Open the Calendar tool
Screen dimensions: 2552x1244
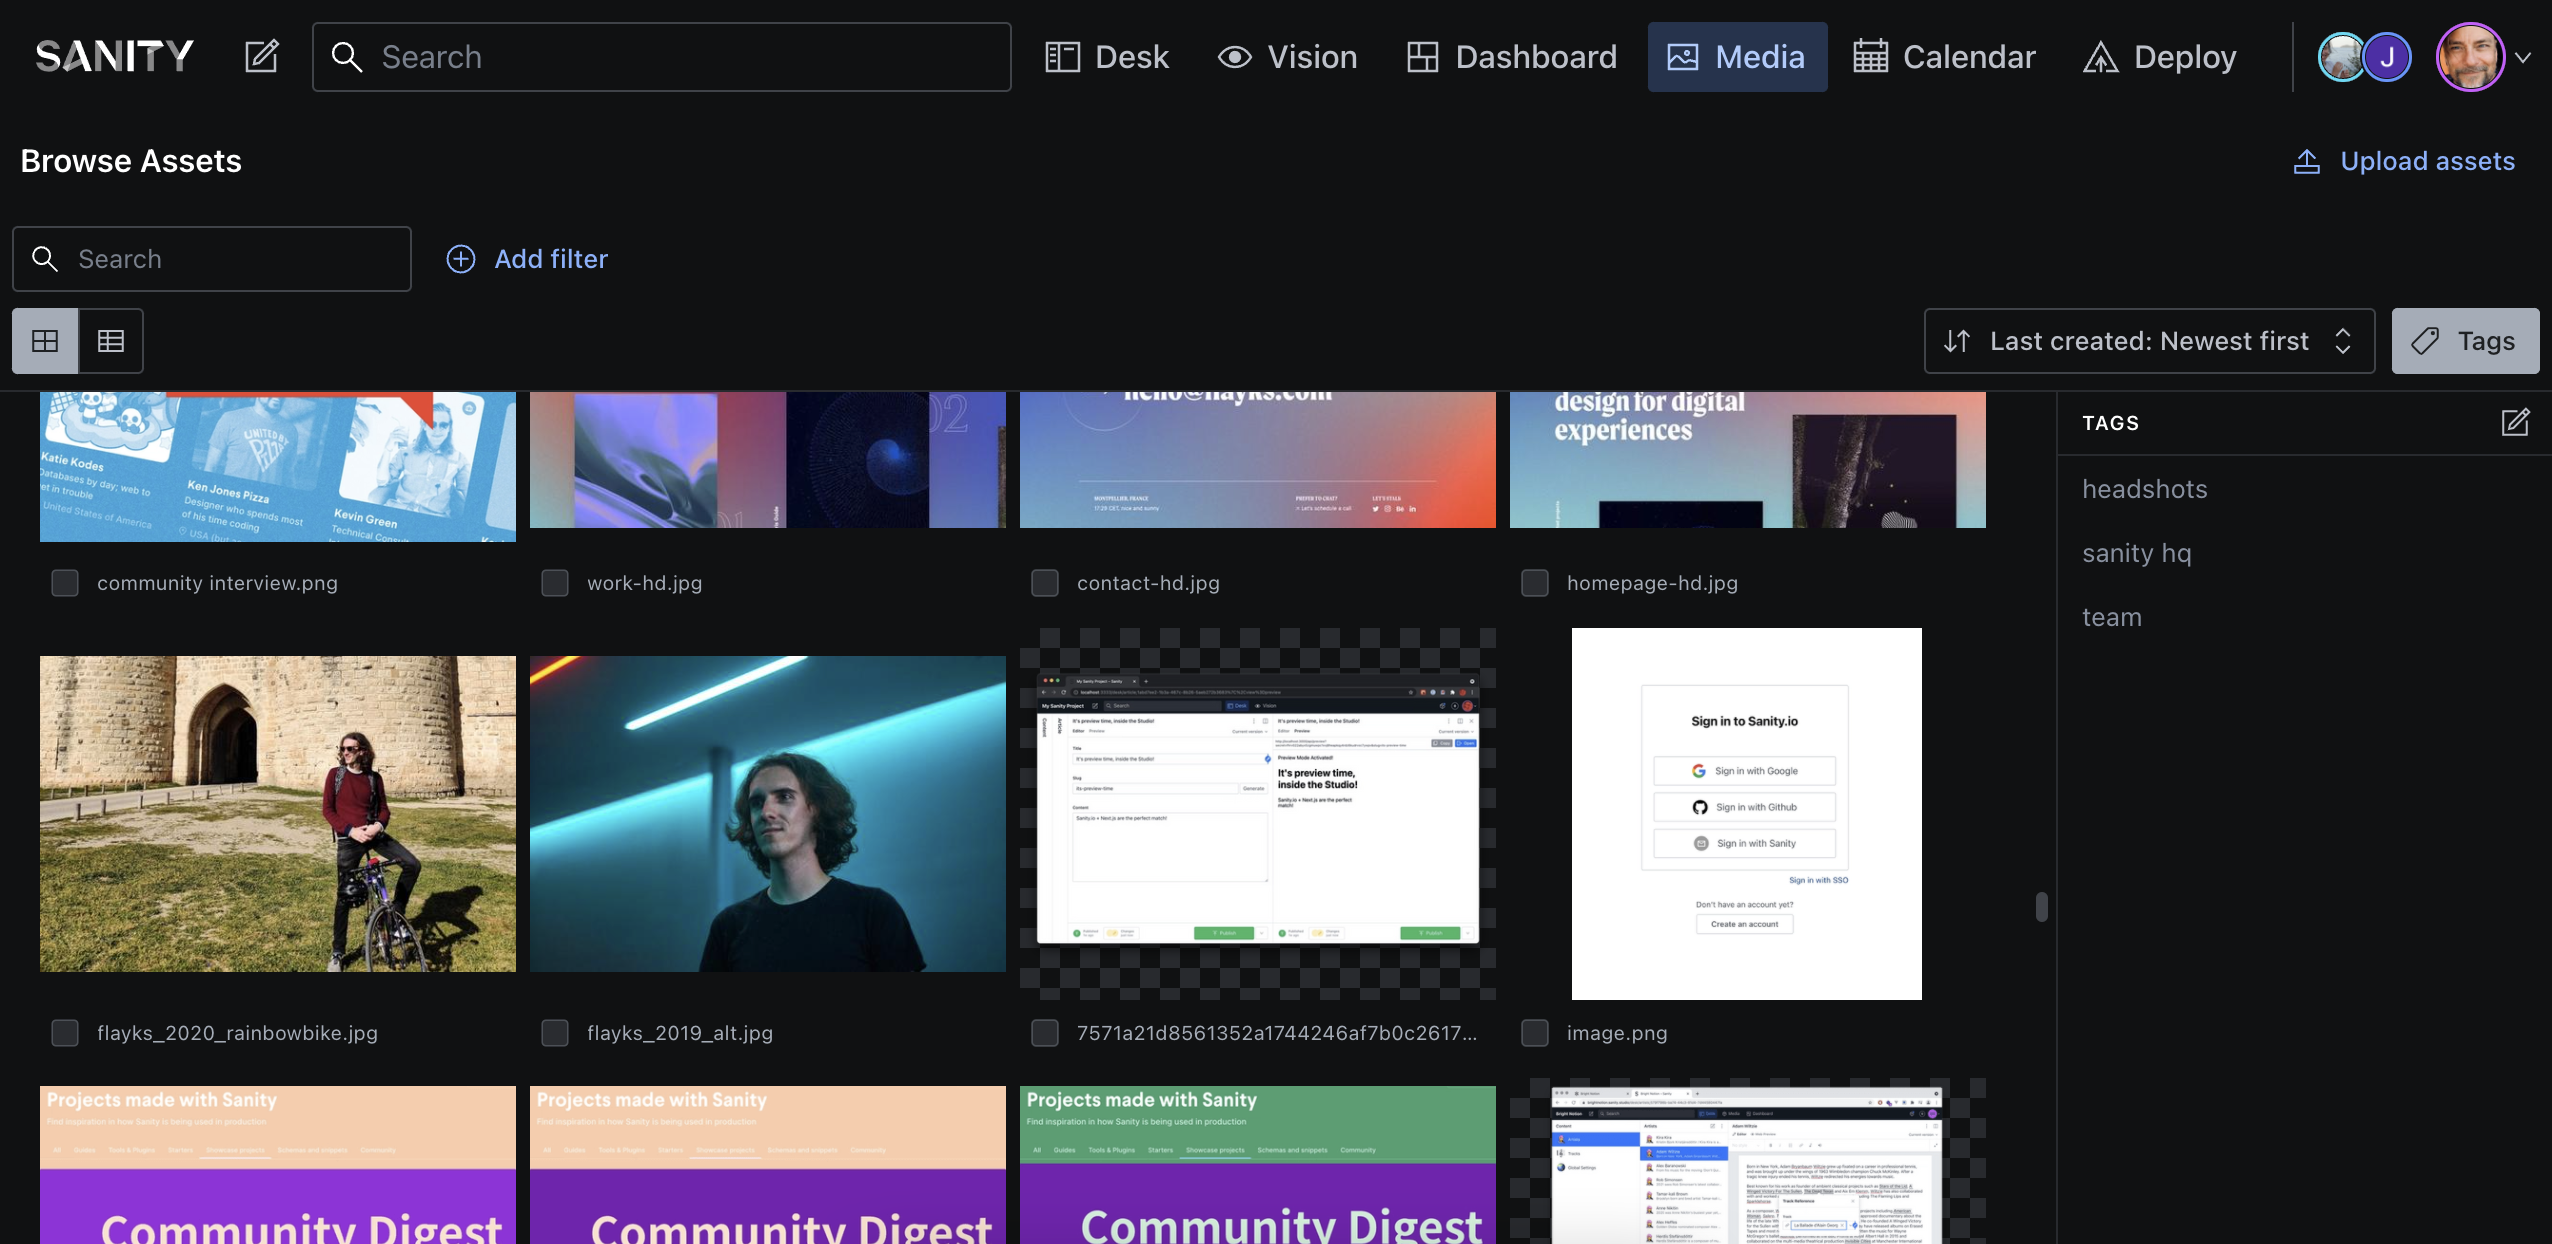point(1944,57)
